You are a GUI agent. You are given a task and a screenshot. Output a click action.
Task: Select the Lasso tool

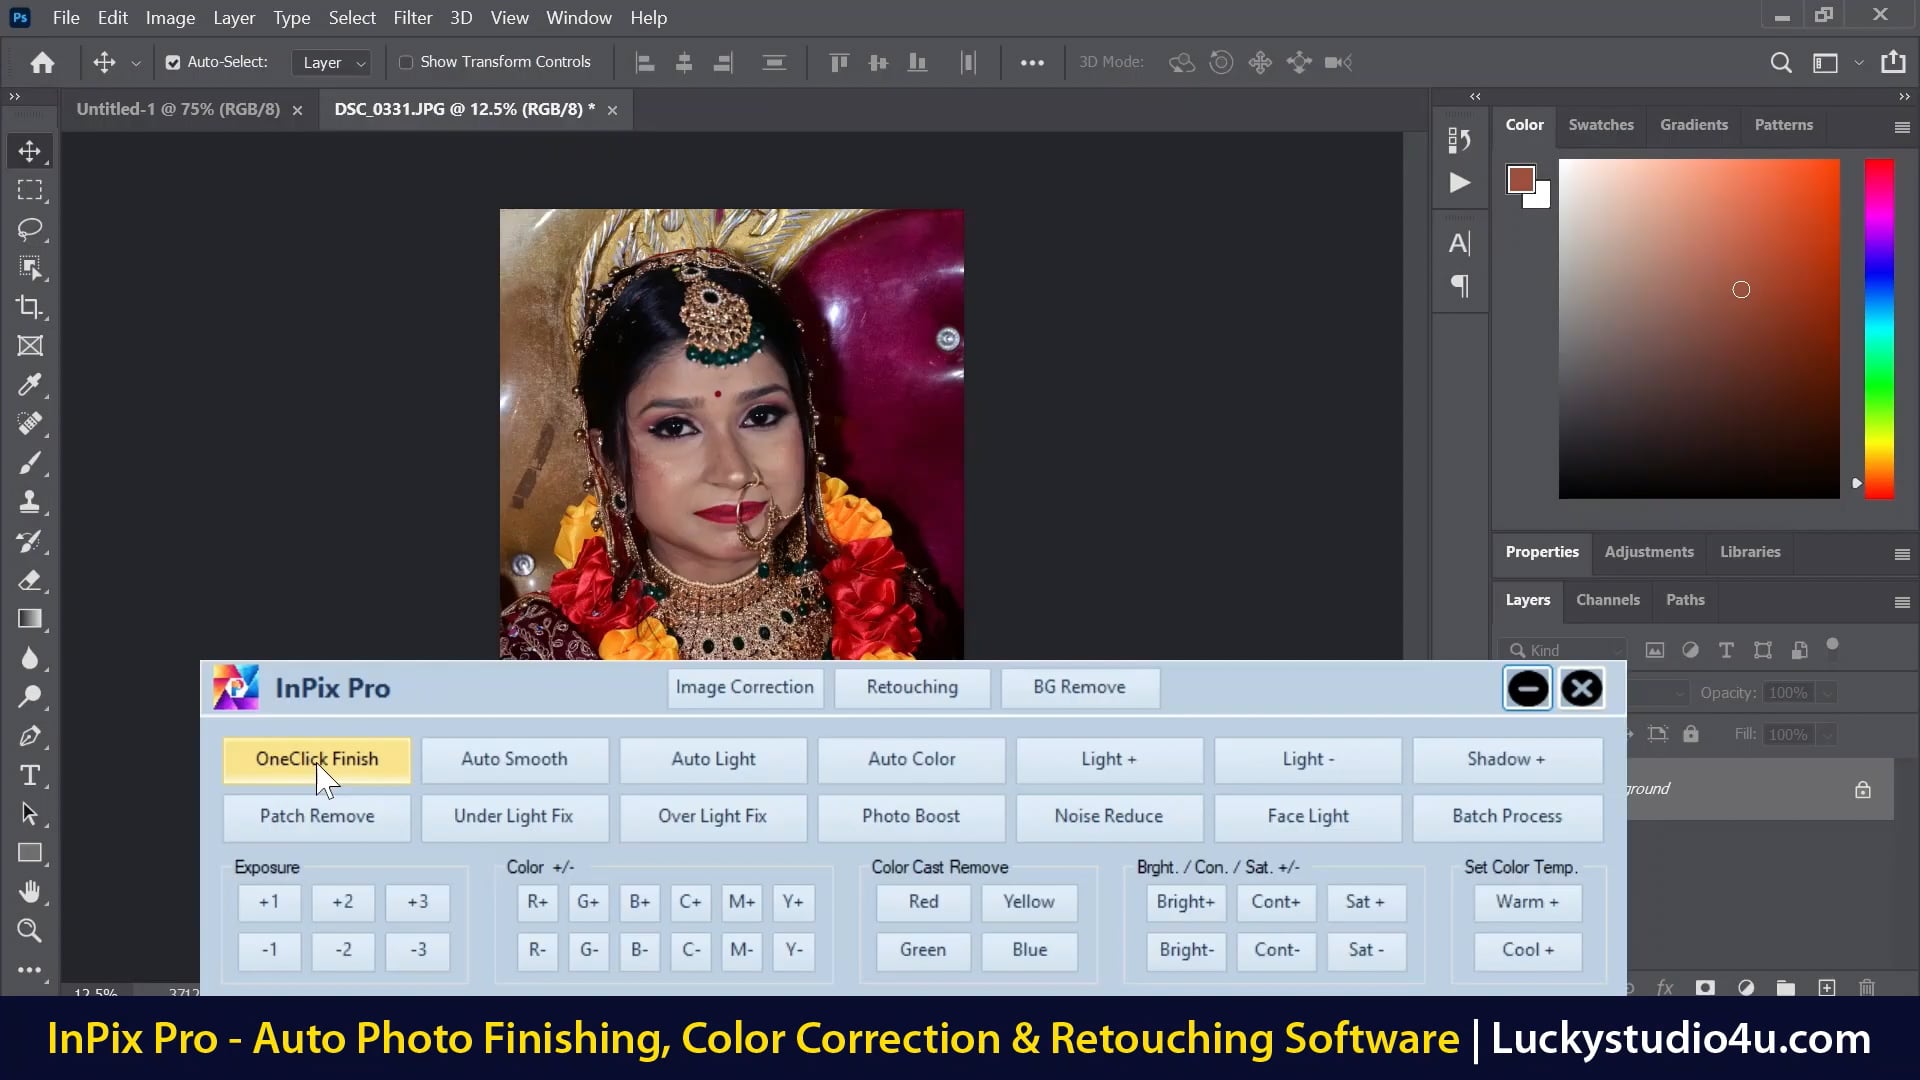pos(30,229)
